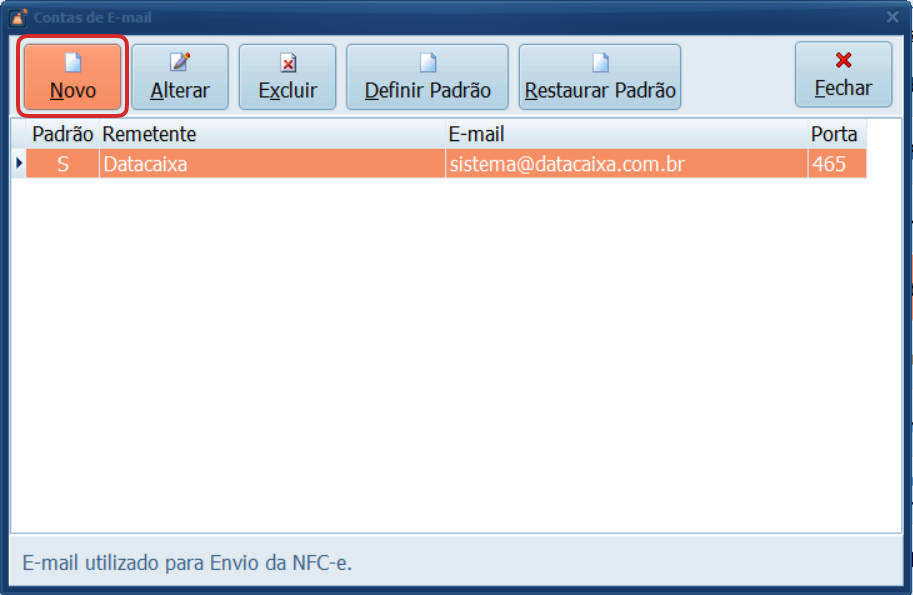Close the window with the title bar X

[x=892, y=17]
